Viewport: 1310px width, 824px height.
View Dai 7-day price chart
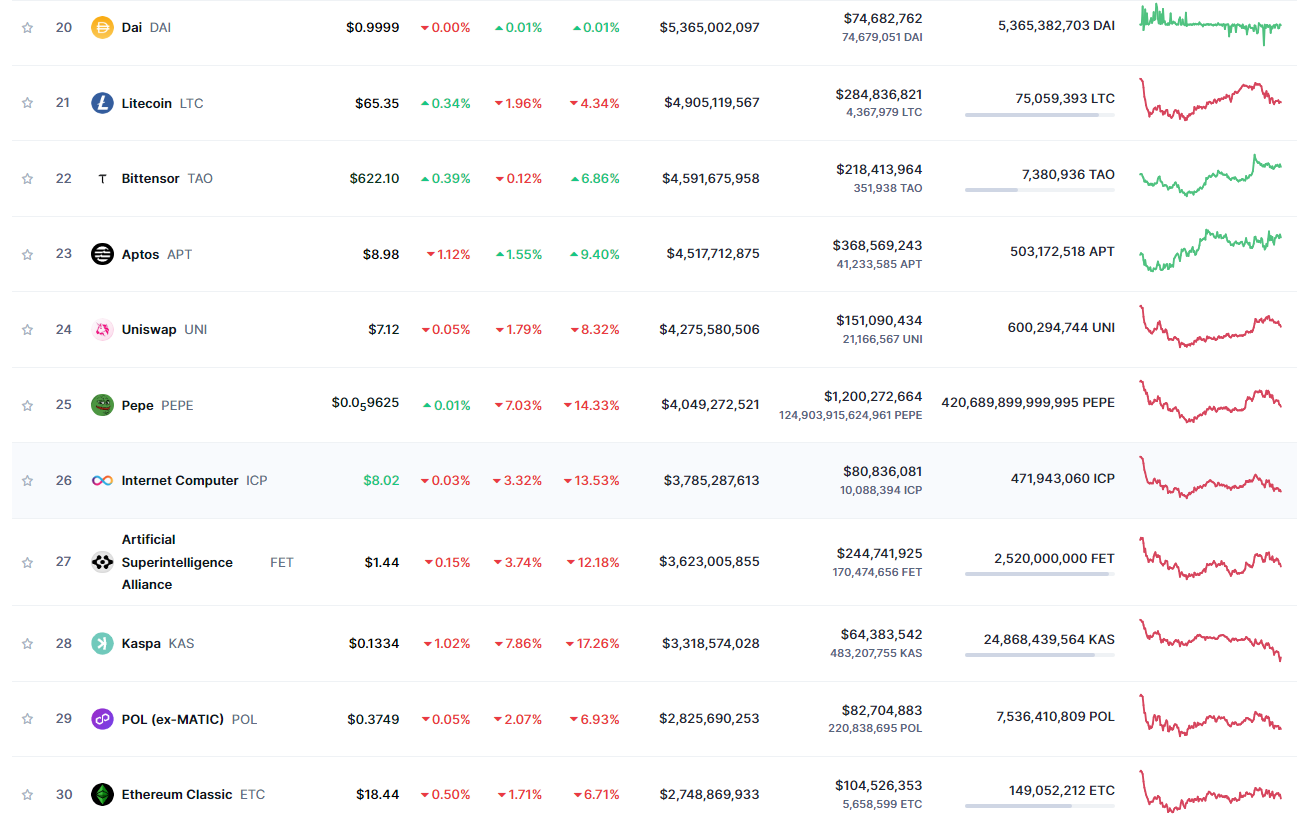(x=1211, y=25)
